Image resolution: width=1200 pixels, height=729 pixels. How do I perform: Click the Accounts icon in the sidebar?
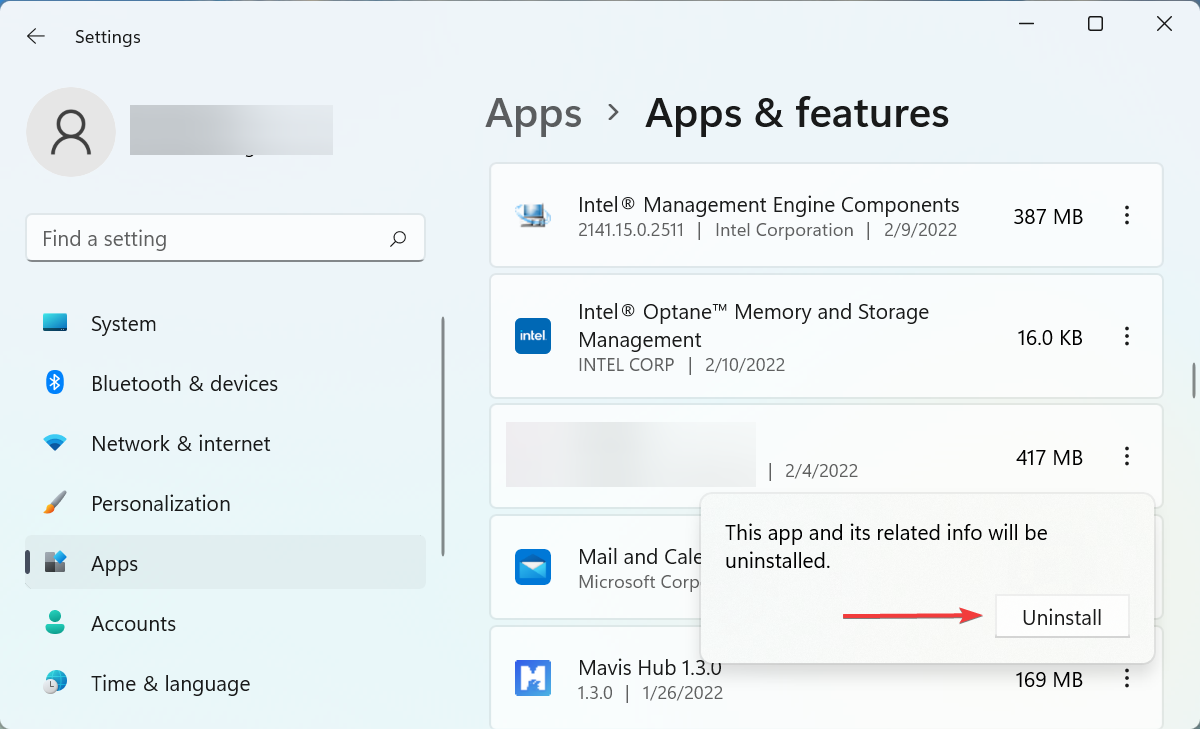click(x=55, y=623)
